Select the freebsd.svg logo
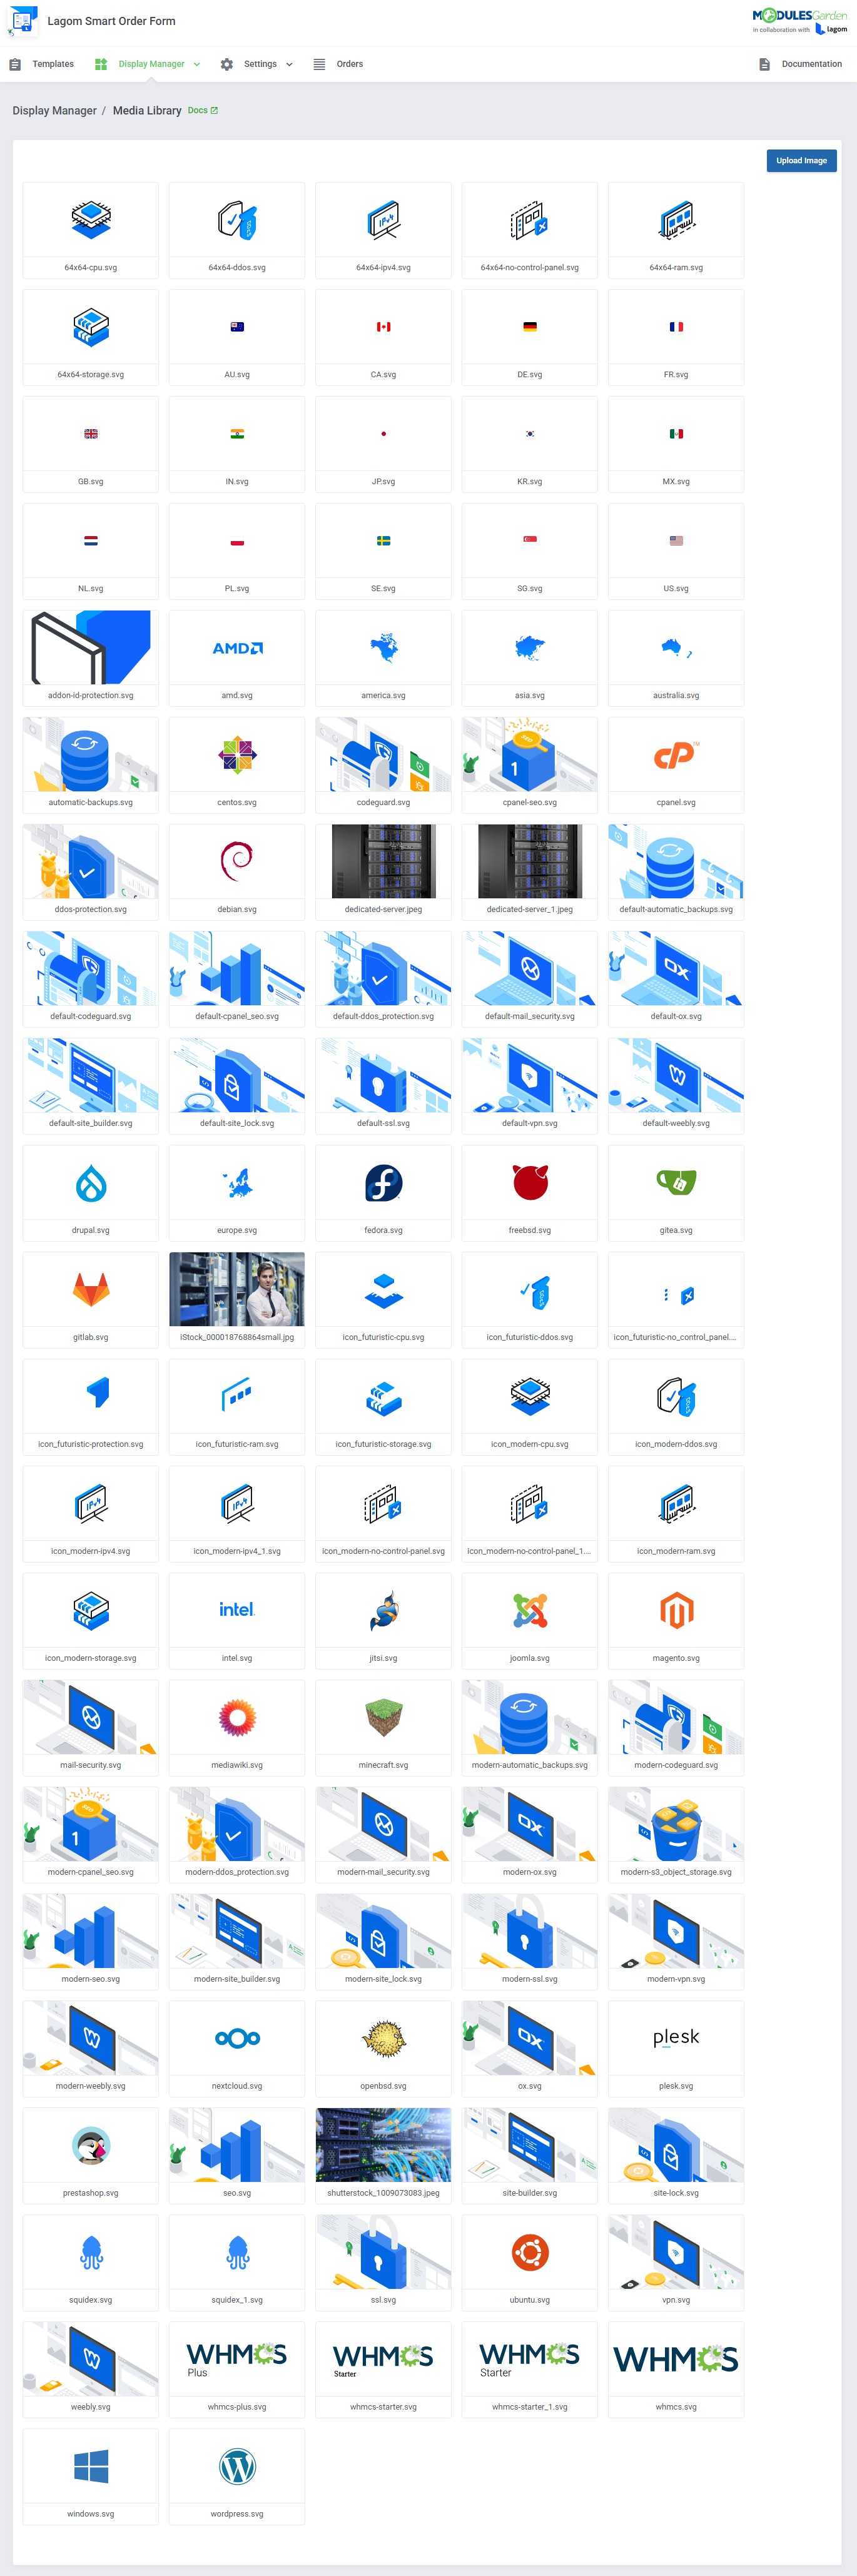This screenshot has height=2576, width=857. coord(530,1183)
